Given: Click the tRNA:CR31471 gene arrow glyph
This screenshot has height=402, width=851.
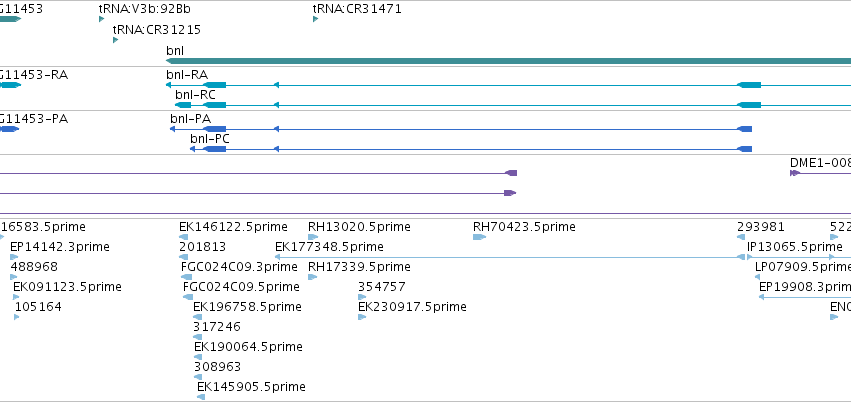Looking at the screenshot, I should tap(315, 20).
